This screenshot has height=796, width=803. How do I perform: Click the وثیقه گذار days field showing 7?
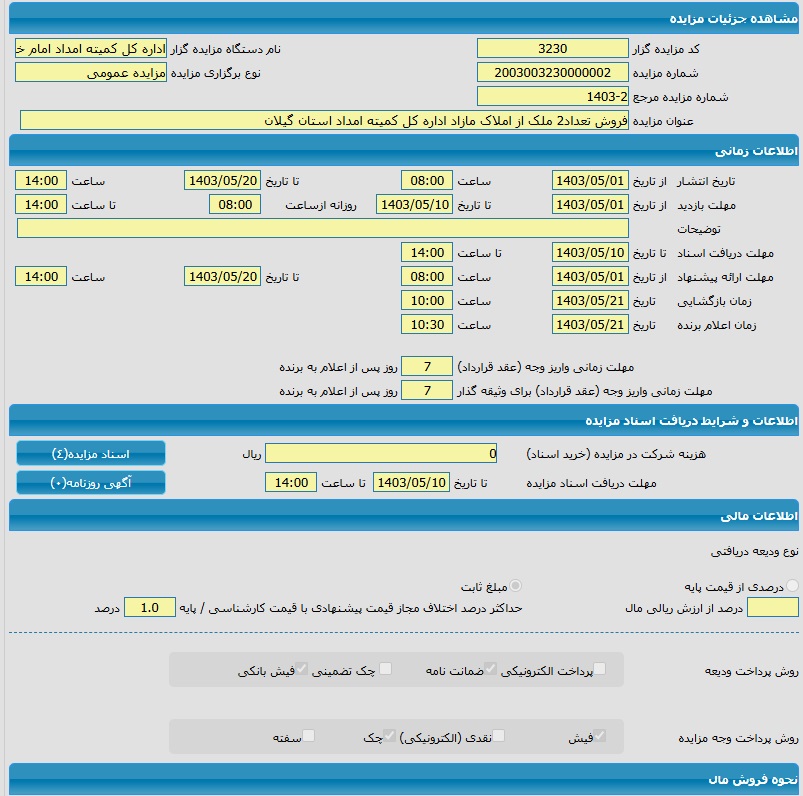point(427,390)
